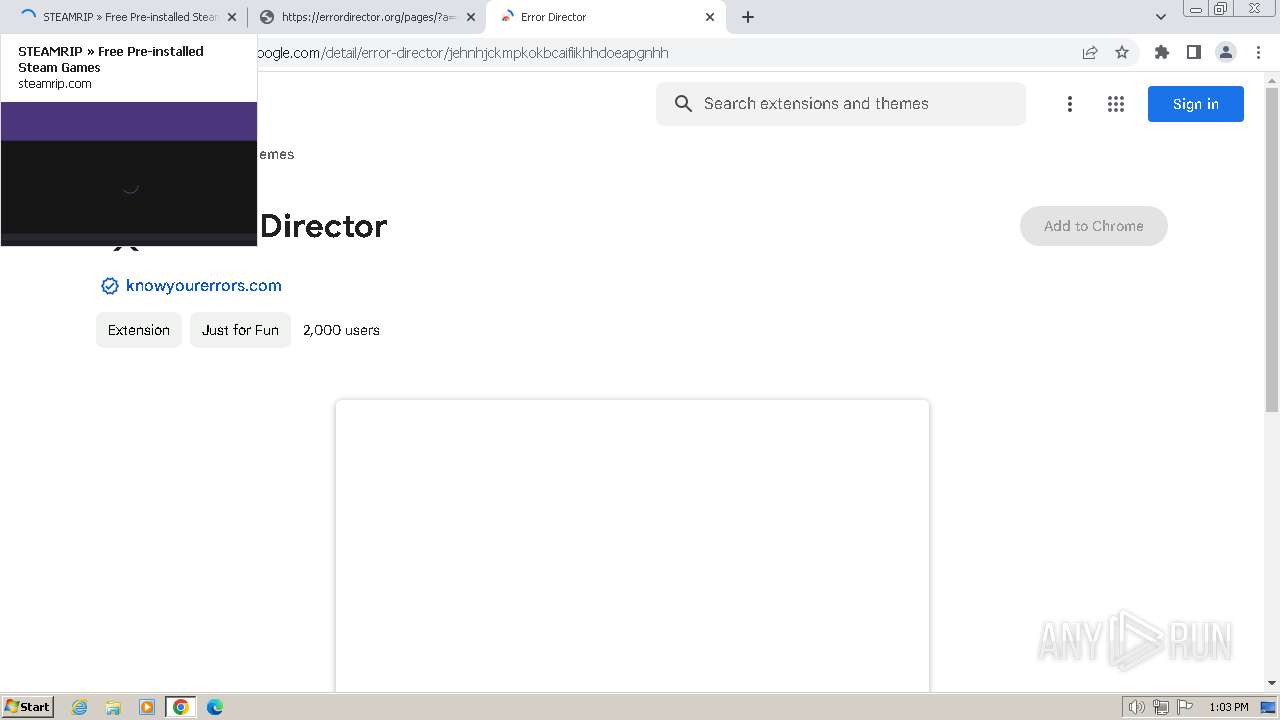Image resolution: width=1280 pixels, height=720 pixels.
Task: Close the Error Director tab
Action: [x=710, y=17]
